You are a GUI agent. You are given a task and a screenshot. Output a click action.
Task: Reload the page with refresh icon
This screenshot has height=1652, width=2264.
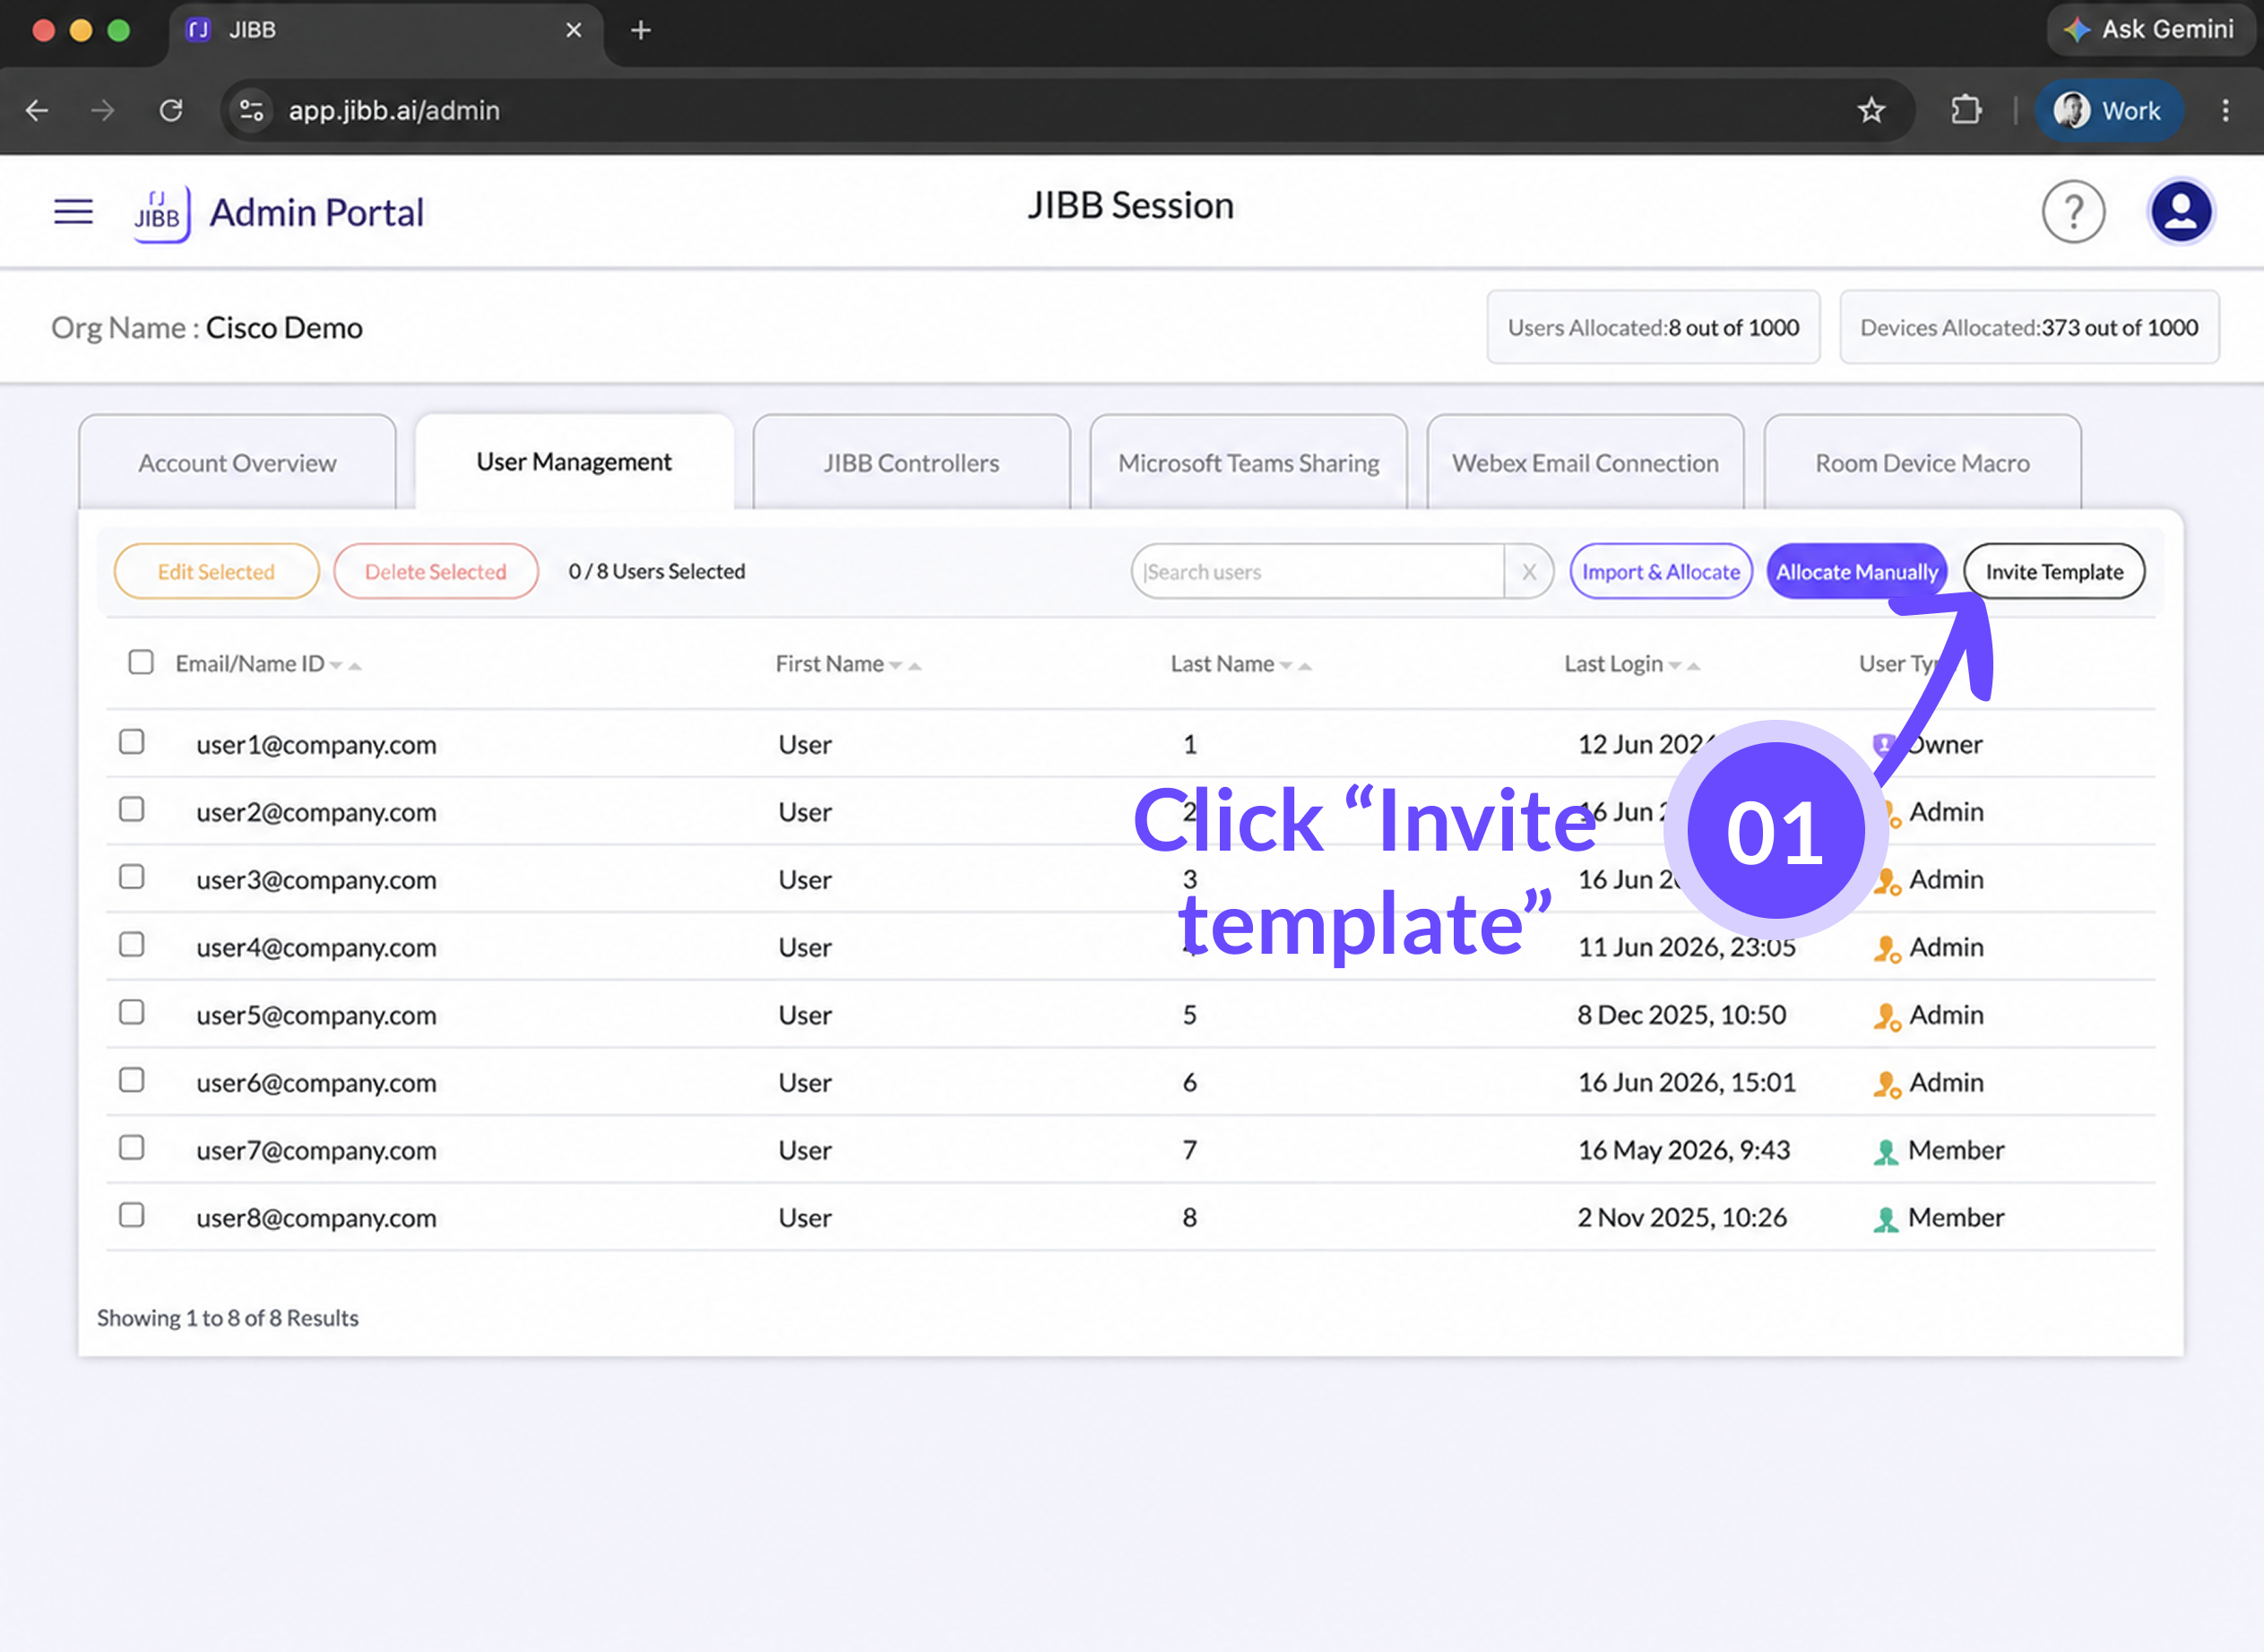(x=171, y=110)
